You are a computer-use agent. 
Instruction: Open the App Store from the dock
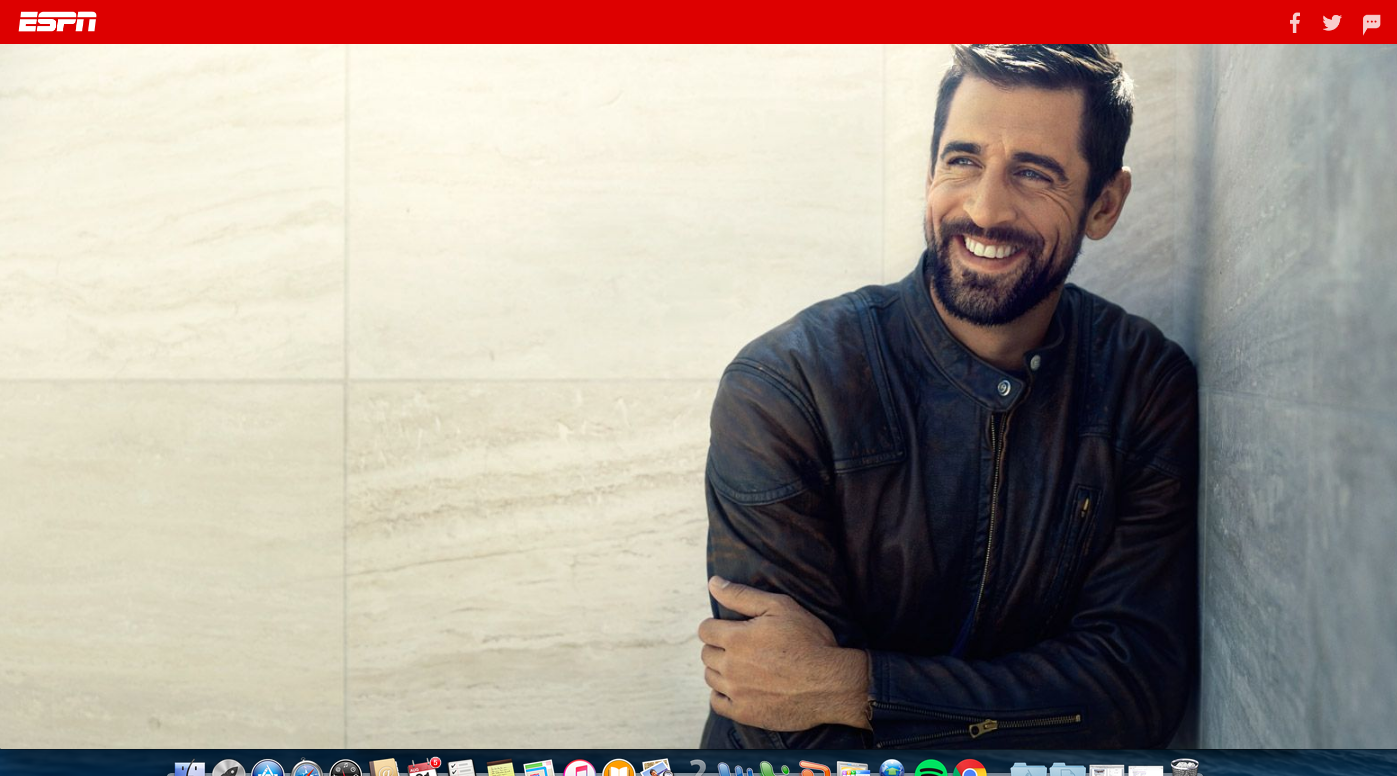[268, 769]
